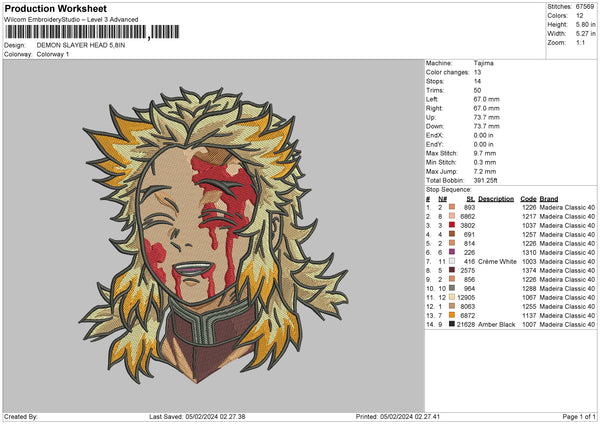600x424 pixels.
Task: Click thread code 1257
Action: click(529, 235)
